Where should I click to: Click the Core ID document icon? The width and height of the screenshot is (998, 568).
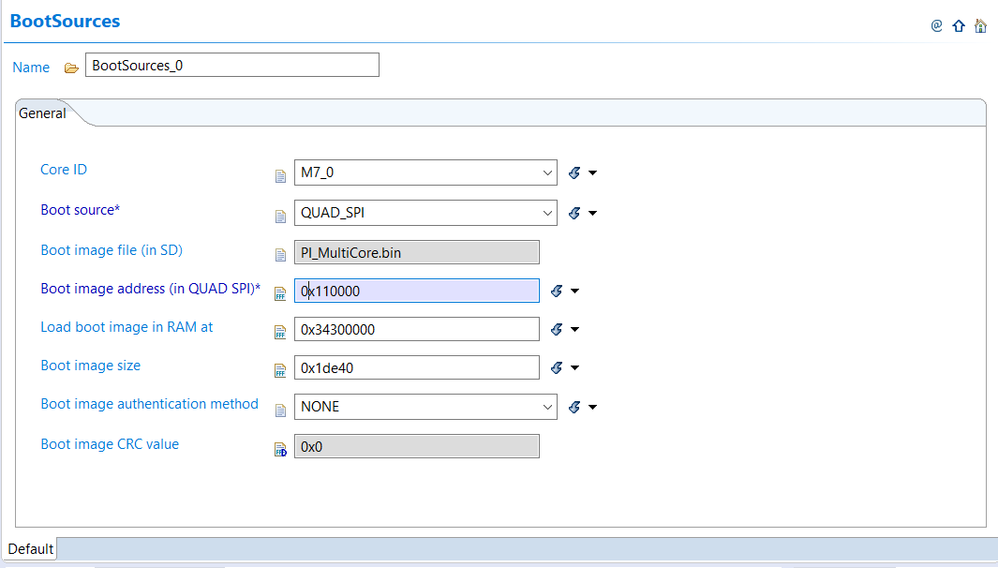click(x=281, y=175)
